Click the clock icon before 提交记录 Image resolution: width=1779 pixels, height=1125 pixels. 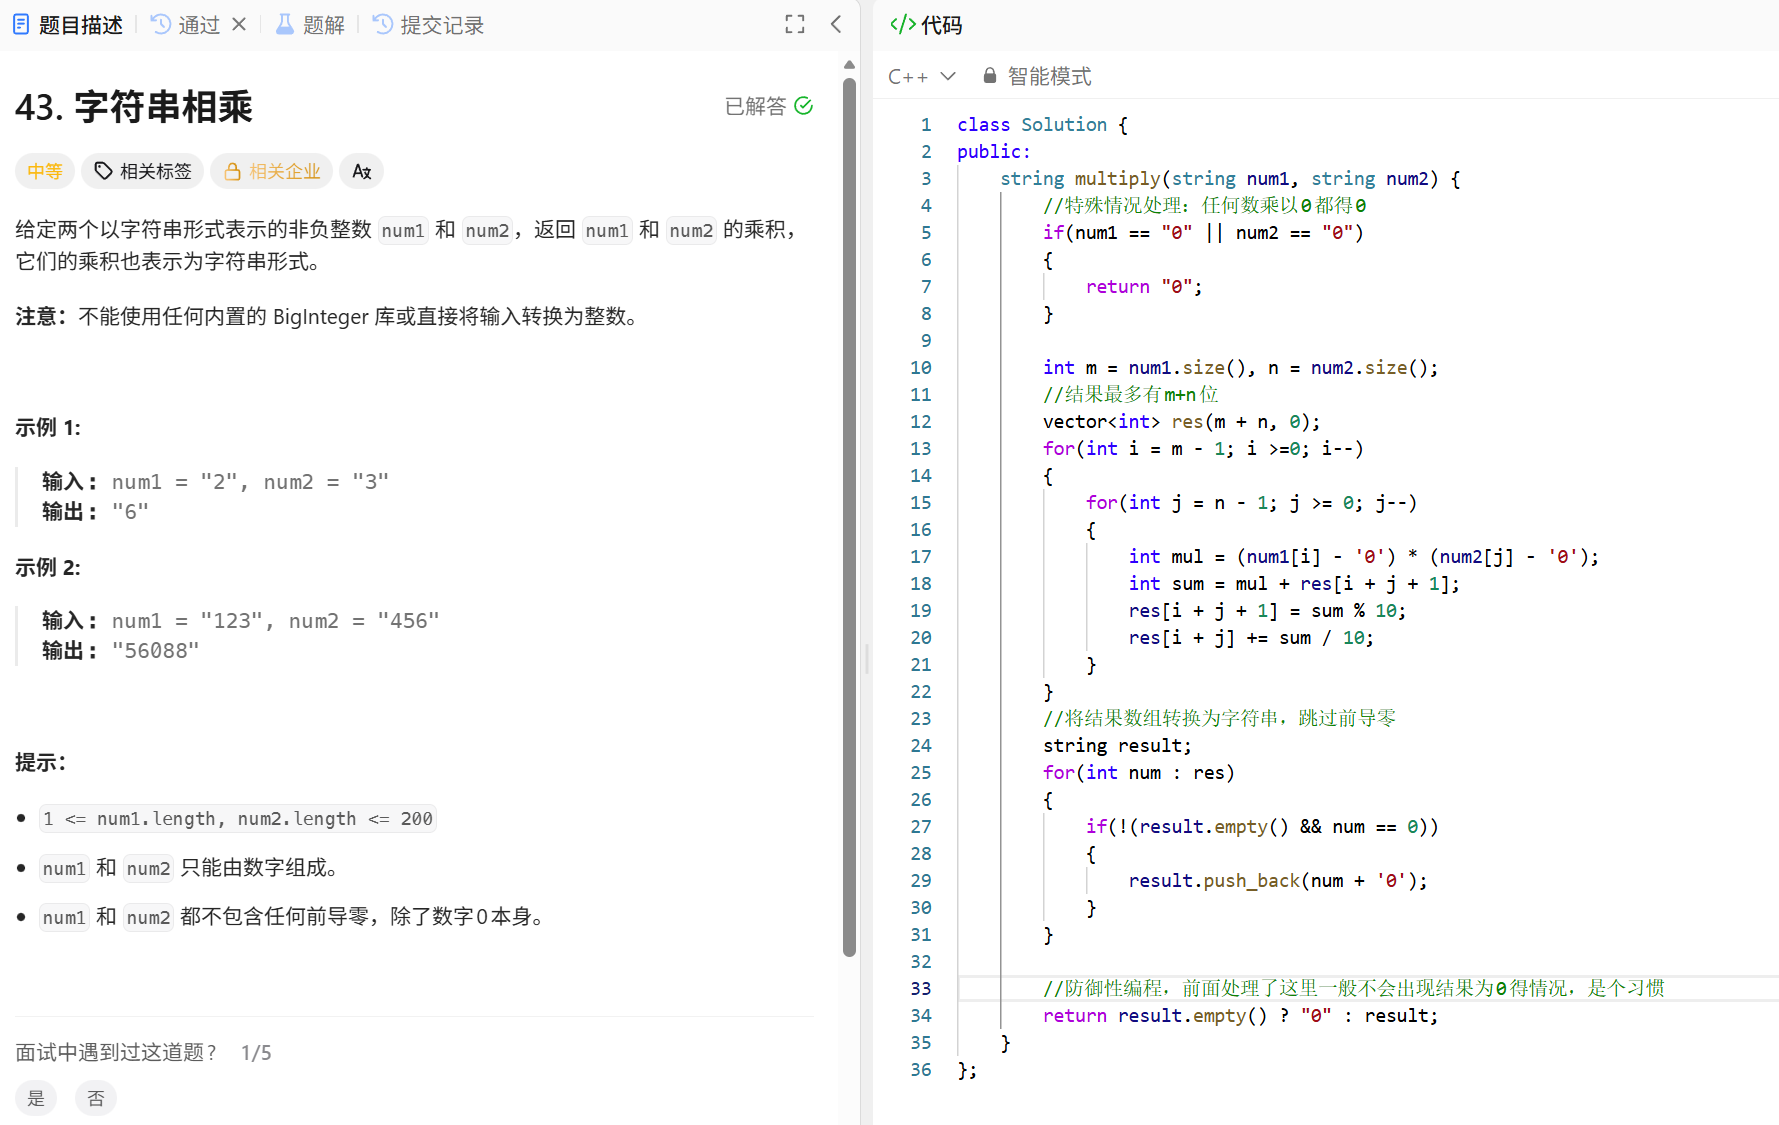click(x=381, y=24)
